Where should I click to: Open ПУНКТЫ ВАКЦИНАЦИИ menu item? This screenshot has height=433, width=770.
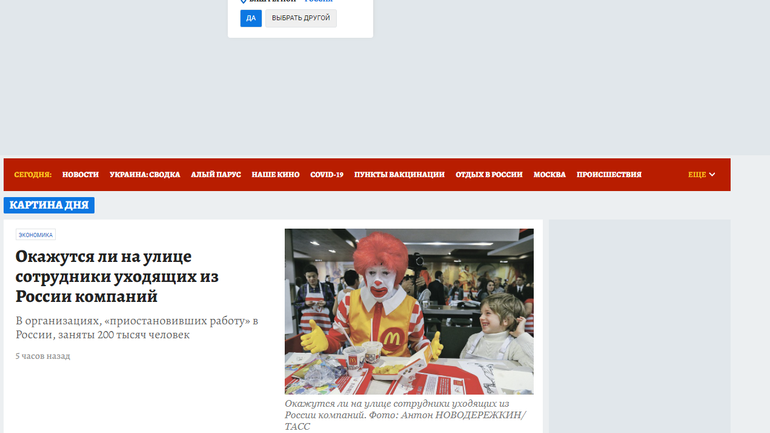[399, 174]
